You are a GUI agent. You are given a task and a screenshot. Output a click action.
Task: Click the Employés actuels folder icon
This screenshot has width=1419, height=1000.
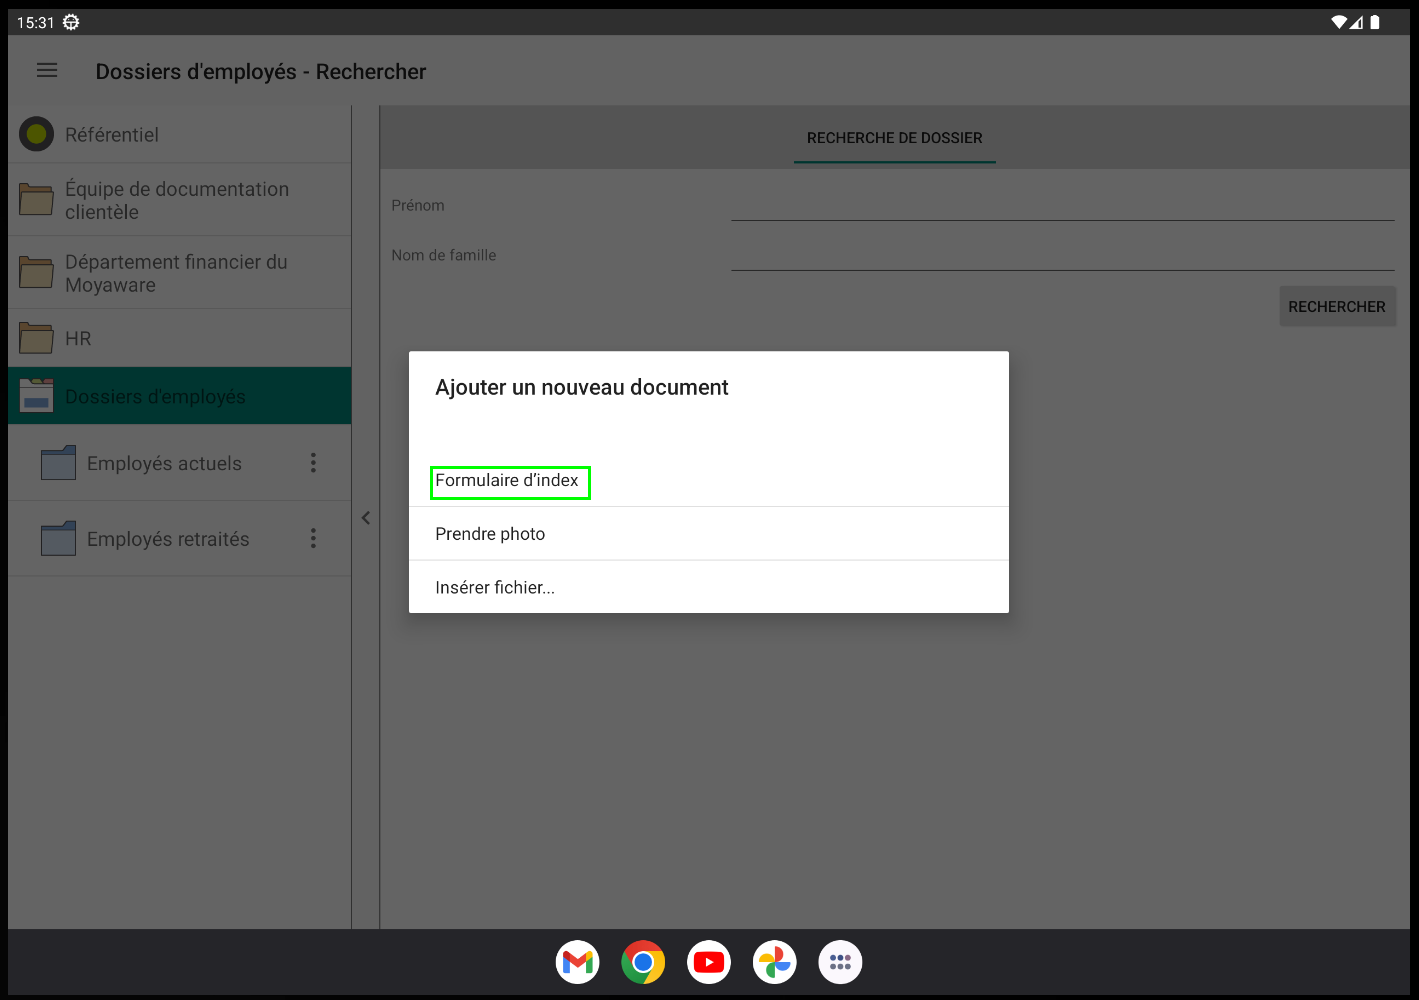click(59, 463)
